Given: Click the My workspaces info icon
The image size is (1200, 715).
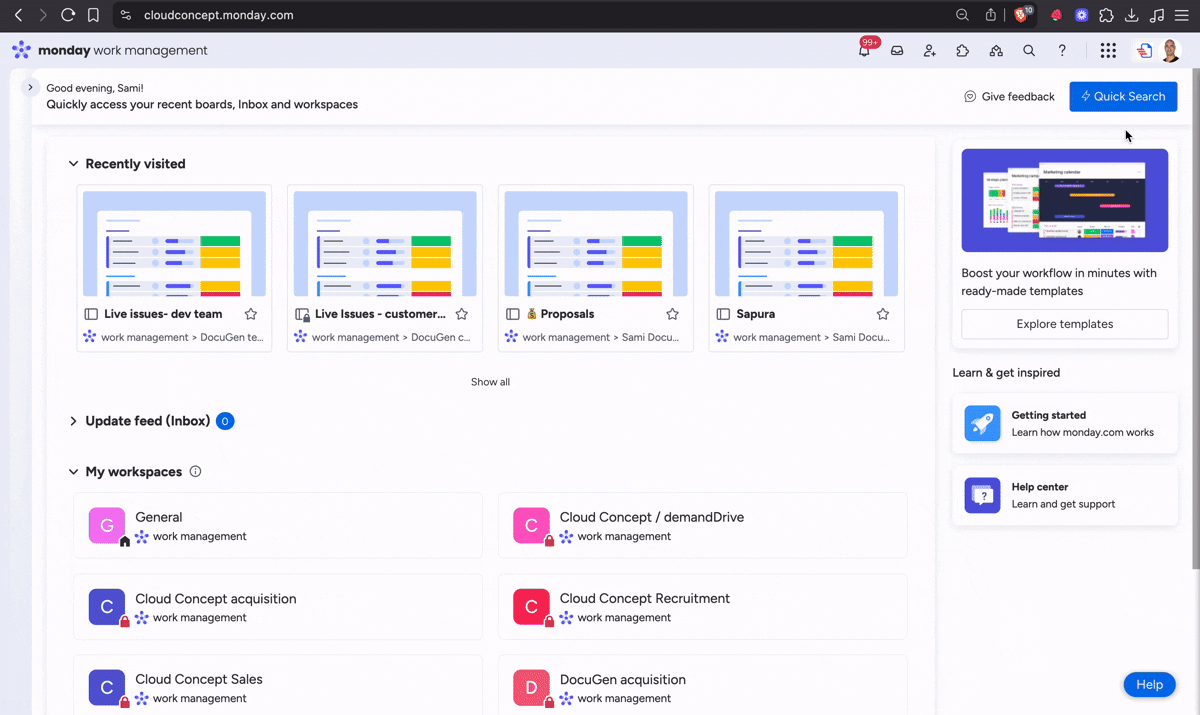Looking at the screenshot, I should (195, 471).
